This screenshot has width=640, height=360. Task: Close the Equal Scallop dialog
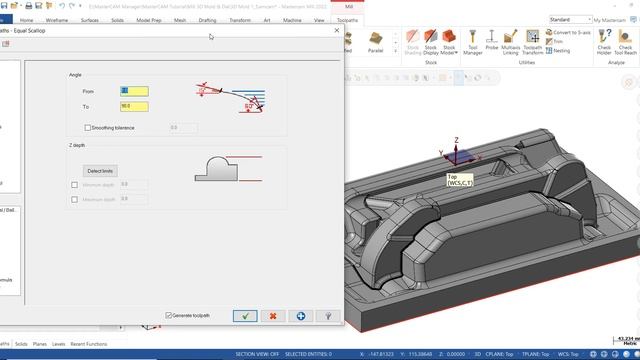click(337, 30)
